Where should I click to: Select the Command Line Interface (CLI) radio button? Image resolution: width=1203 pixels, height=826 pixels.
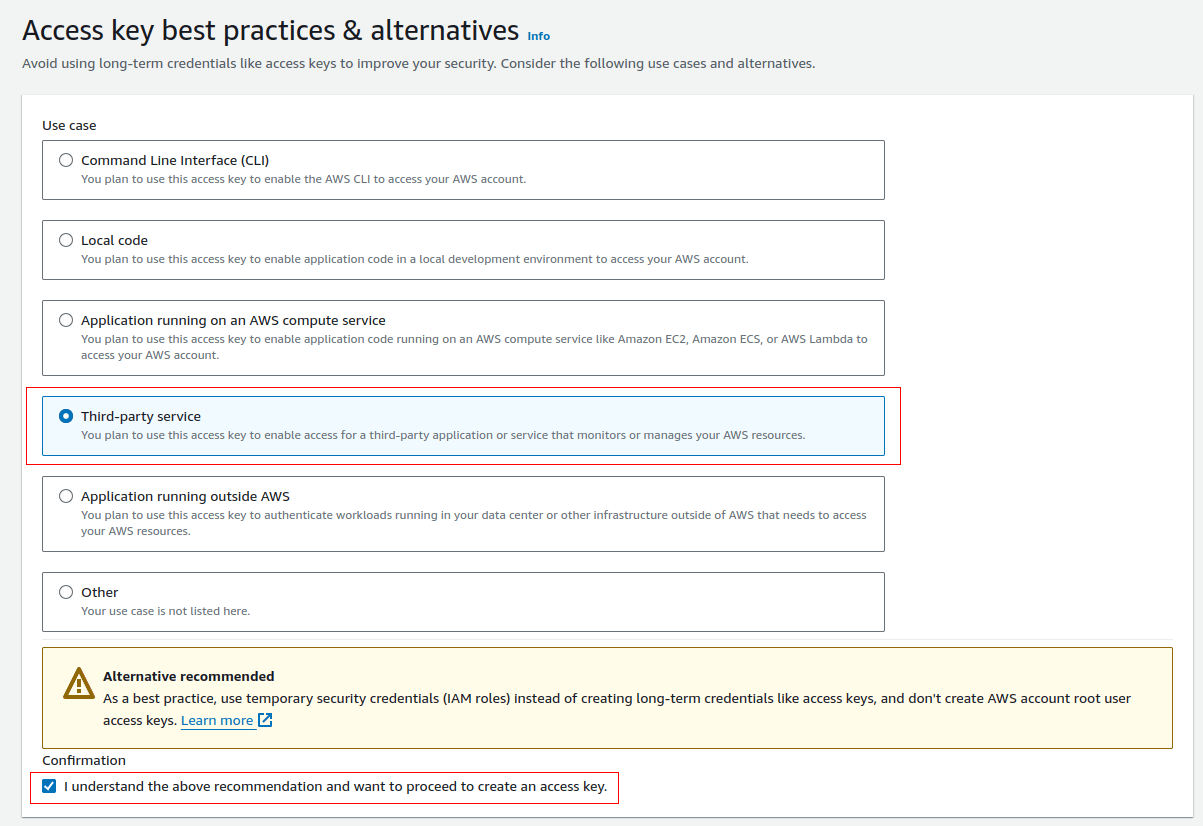click(66, 160)
